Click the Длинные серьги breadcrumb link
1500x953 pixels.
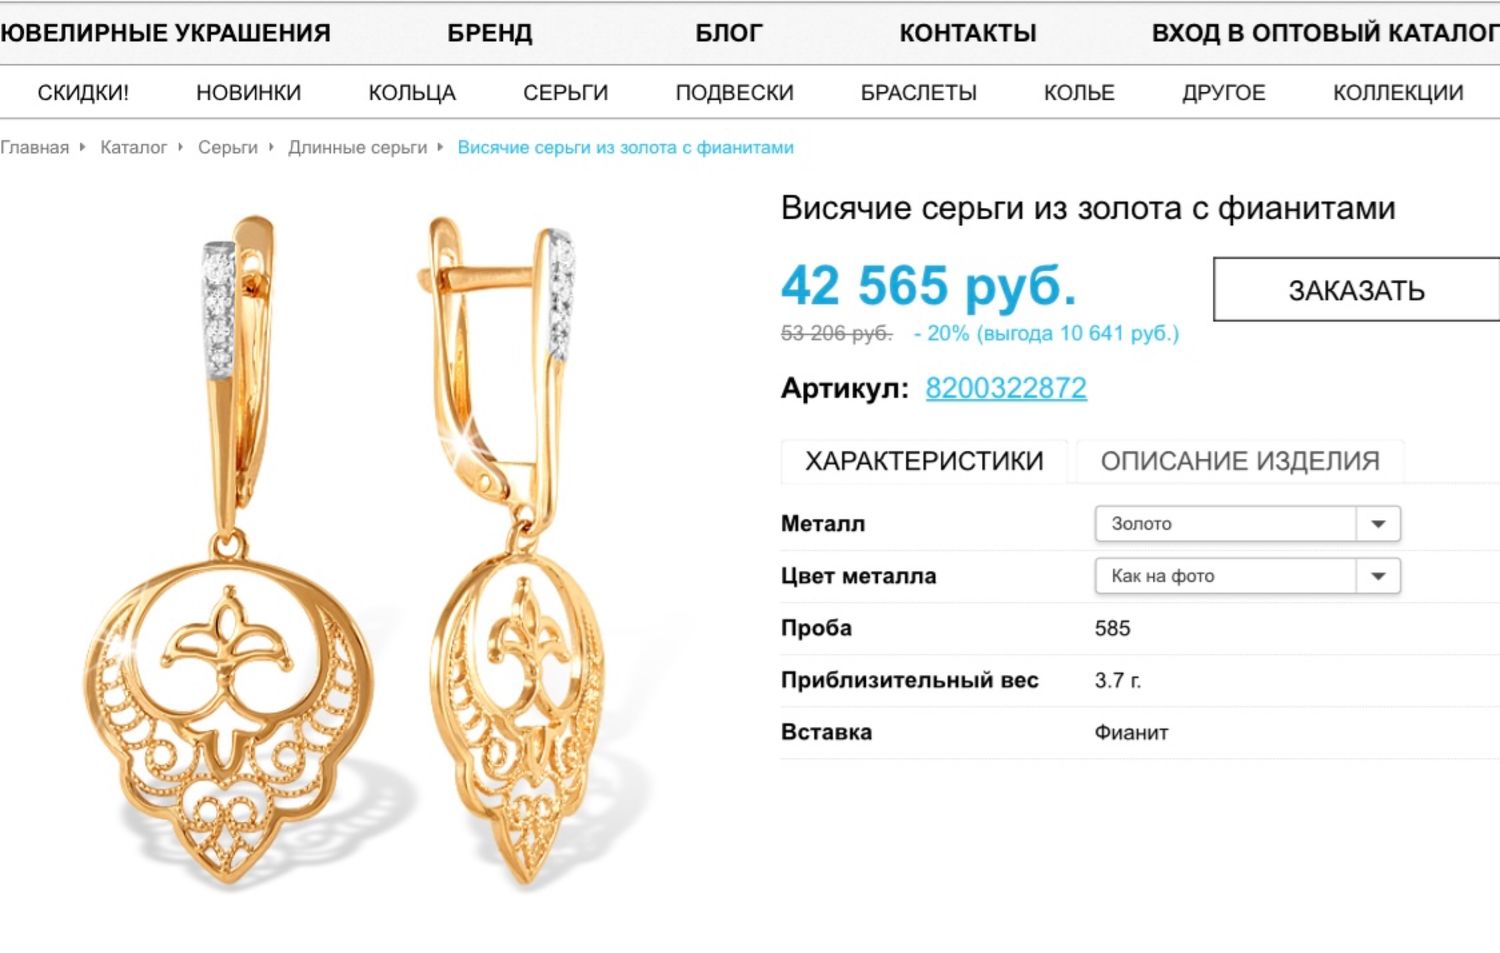[357, 147]
